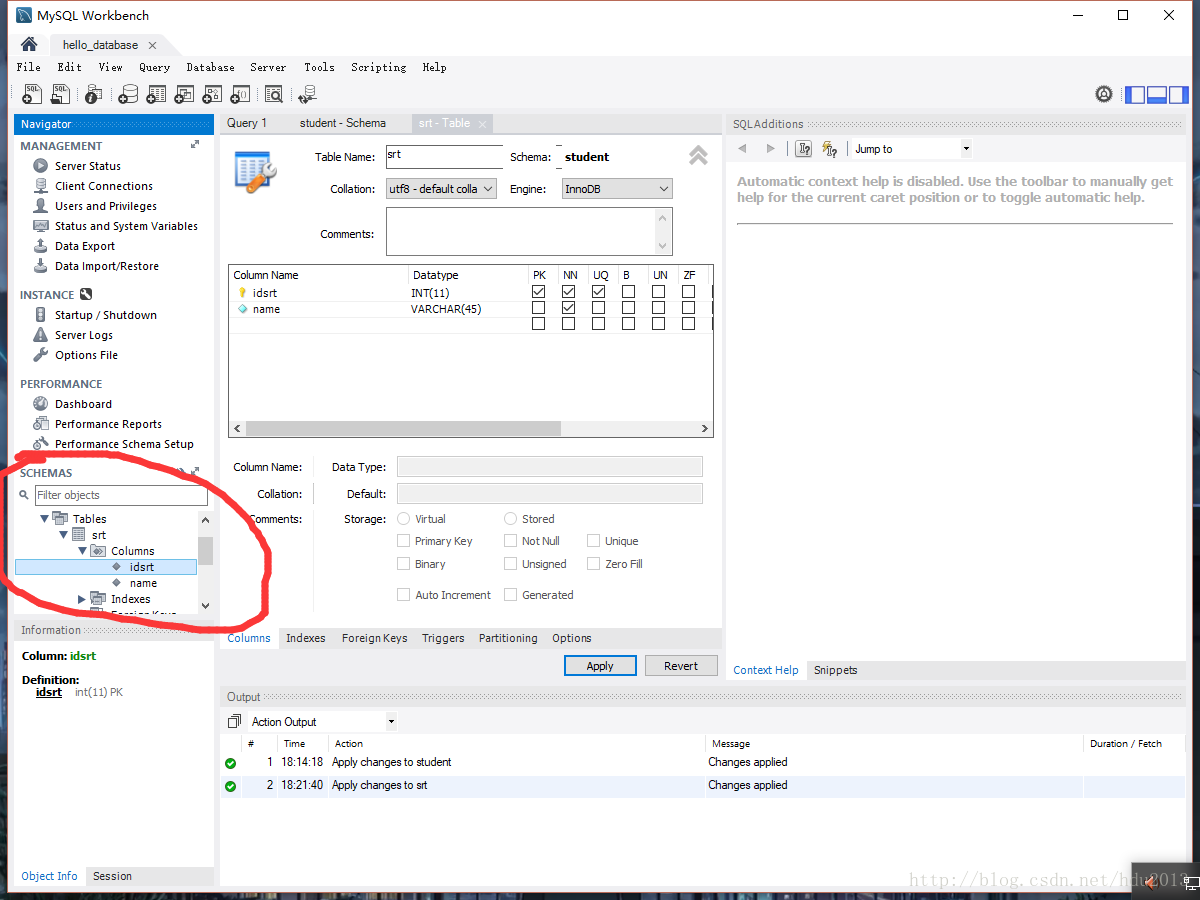Go to the Workbench home tab
This screenshot has height=900, width=1200.
[29, 45]
